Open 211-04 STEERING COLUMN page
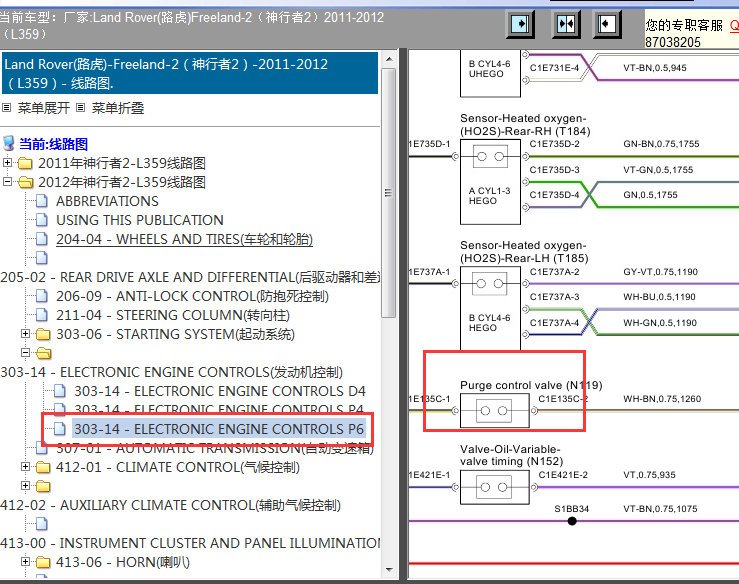Viewport: 739px width, 584px height. click(x=173, y=315)
